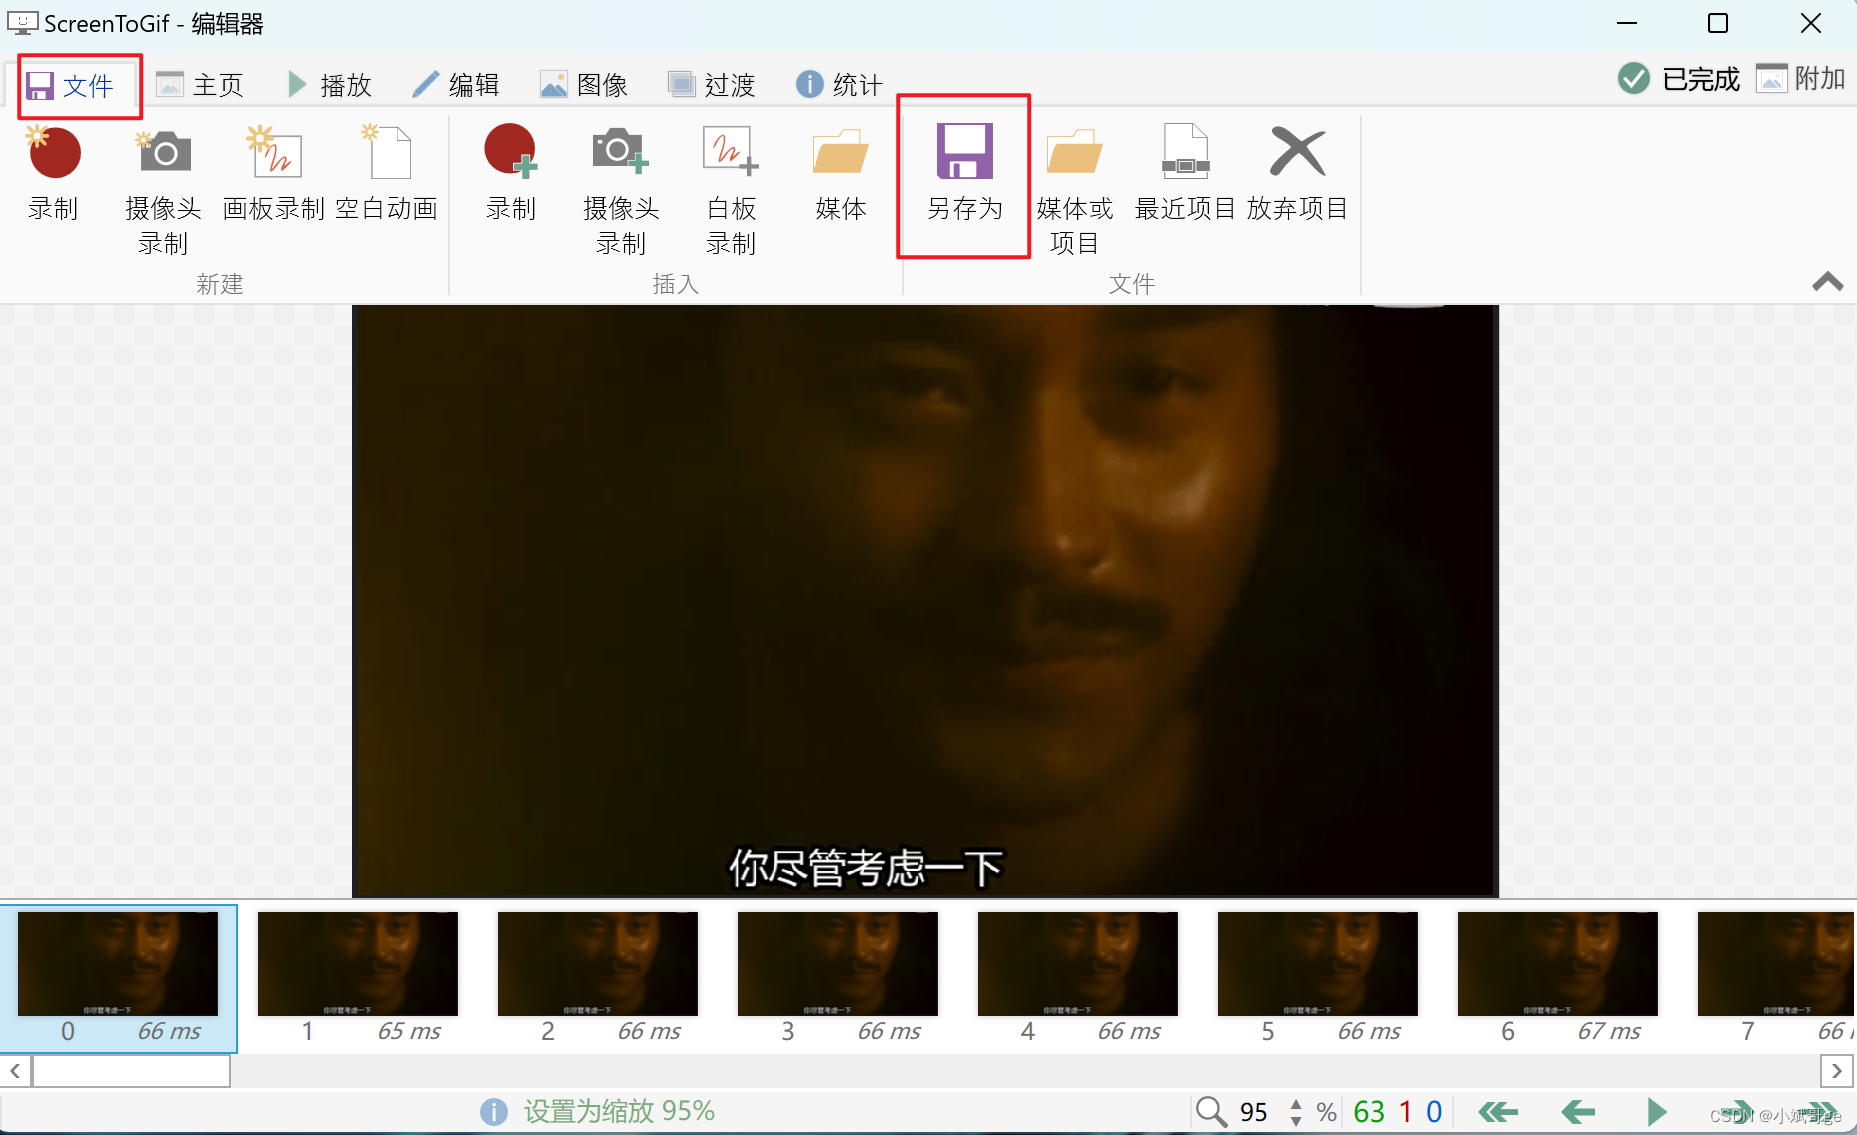Switch to the 主页 tab
Screen dimensions: 1857x1135
[x=201, y=86]
